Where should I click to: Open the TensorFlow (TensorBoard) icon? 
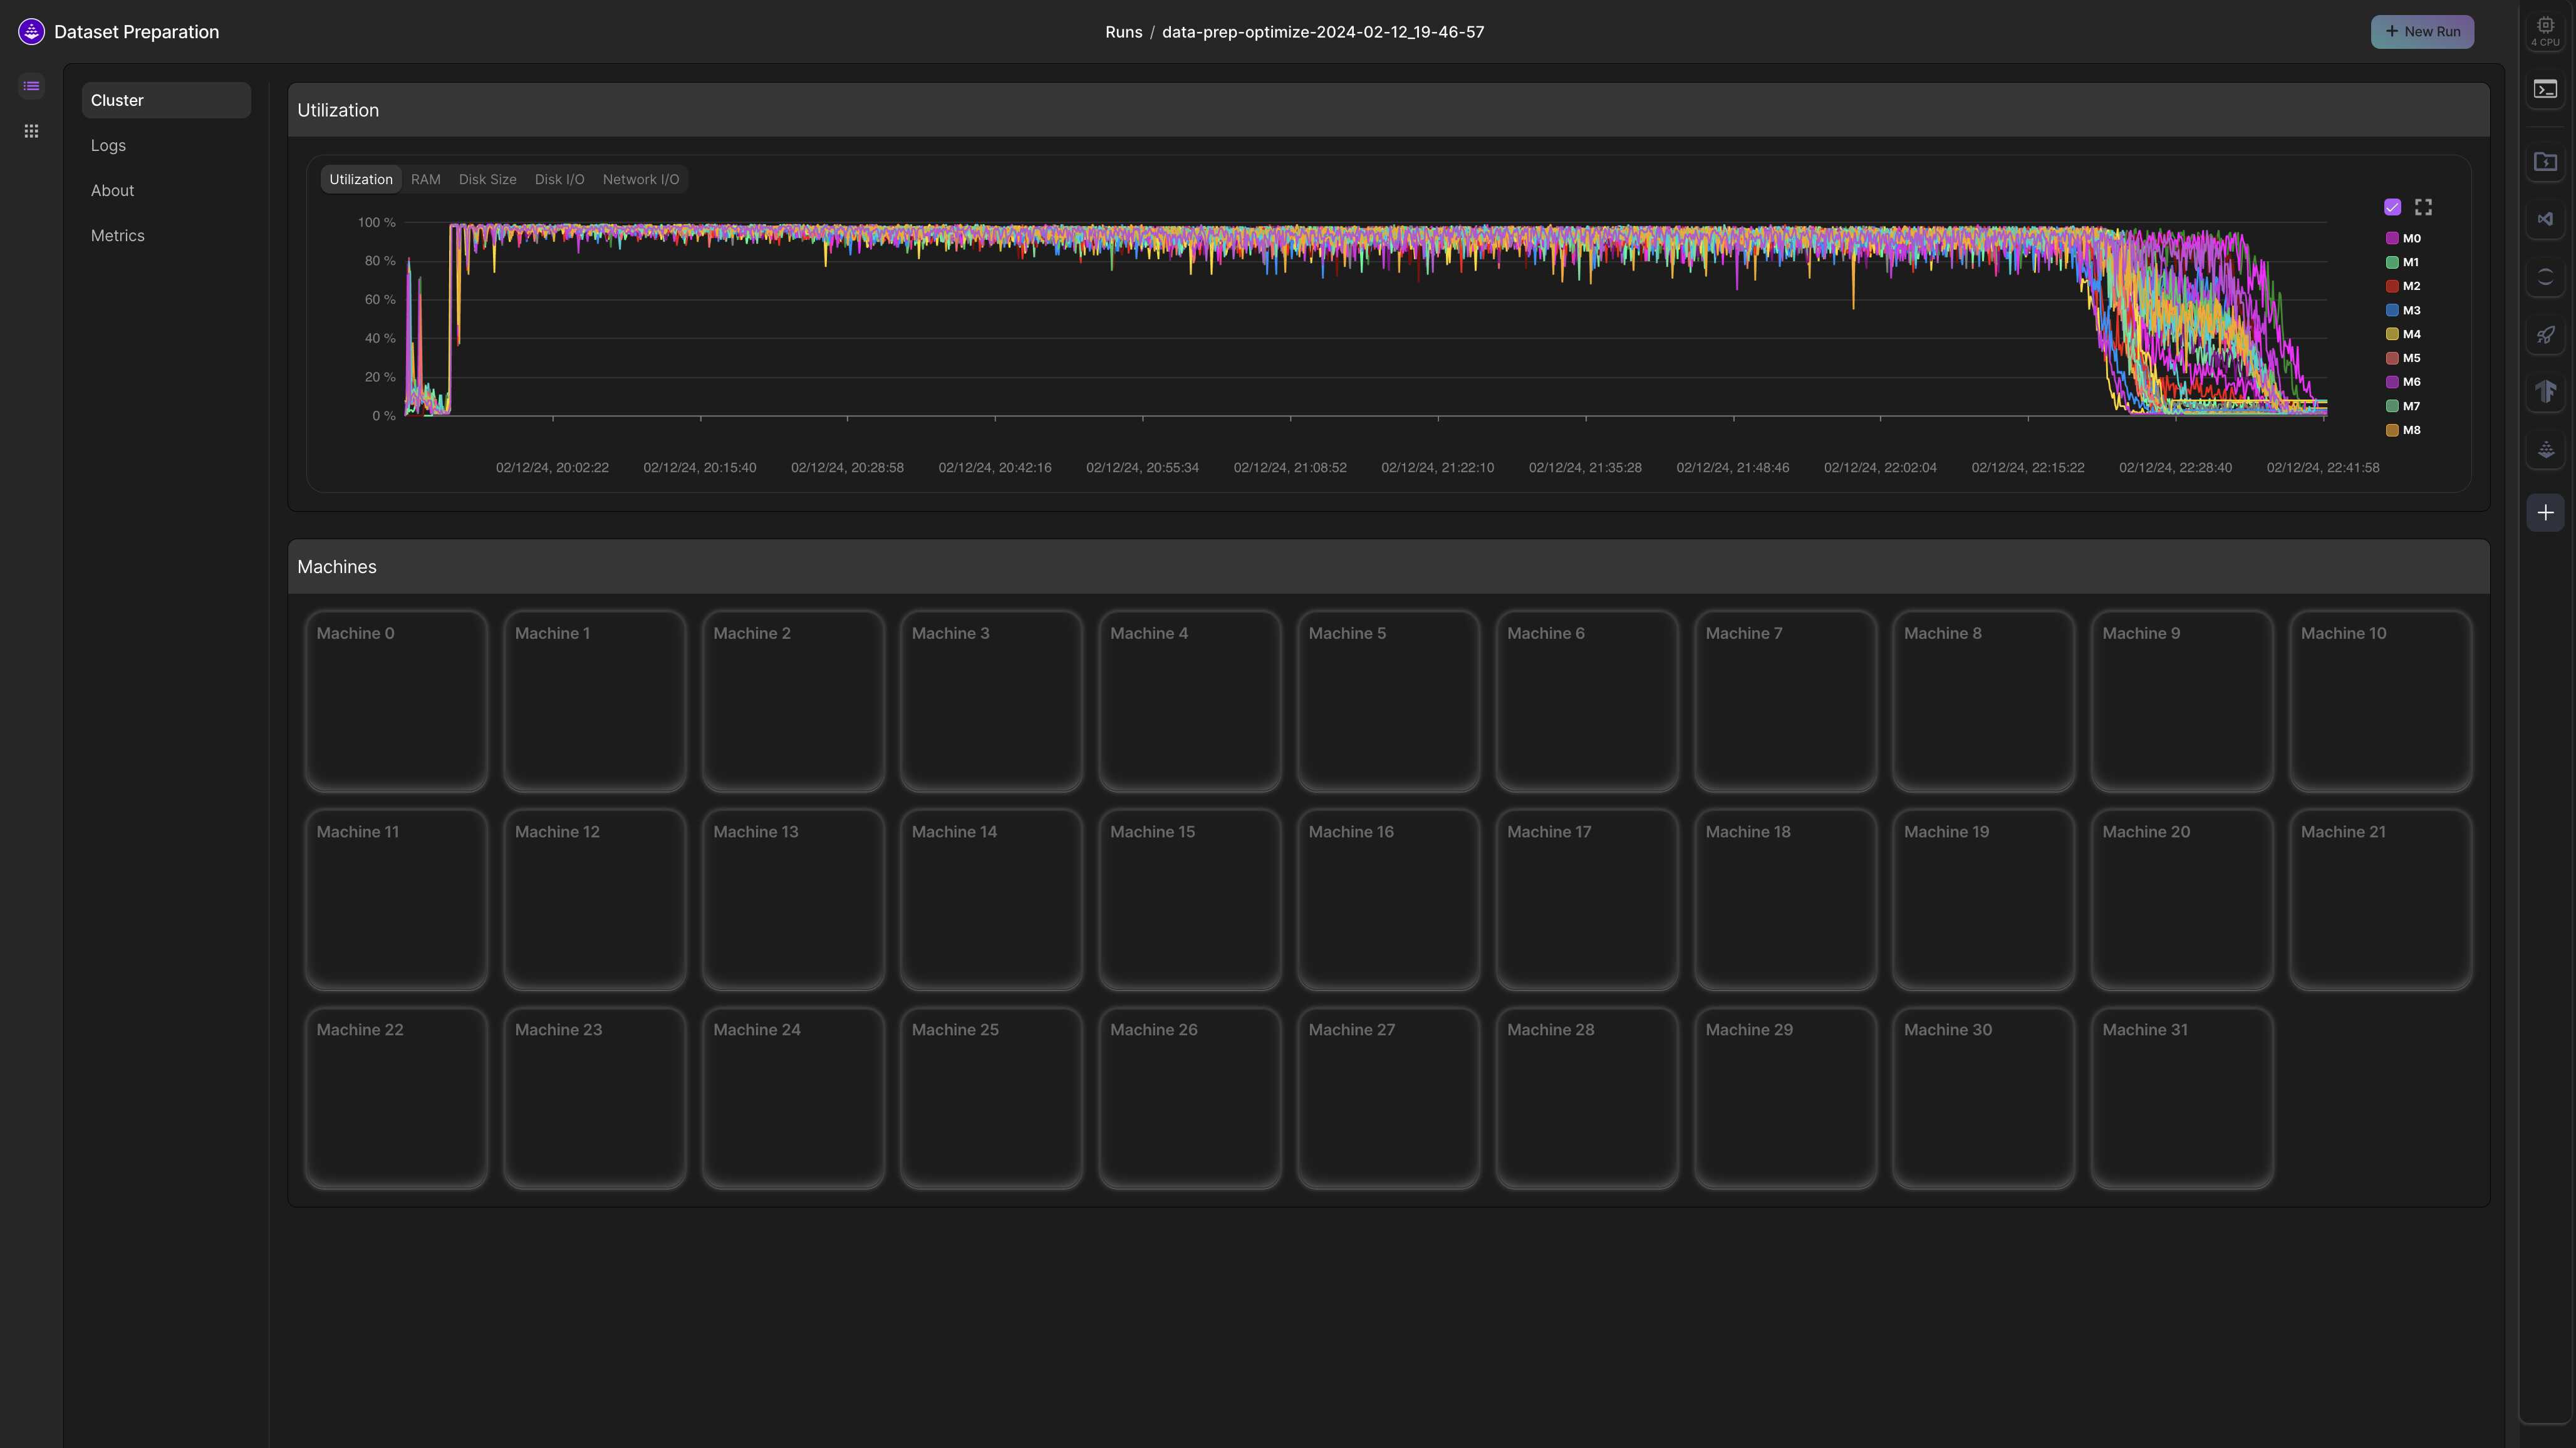(2545, 391)
